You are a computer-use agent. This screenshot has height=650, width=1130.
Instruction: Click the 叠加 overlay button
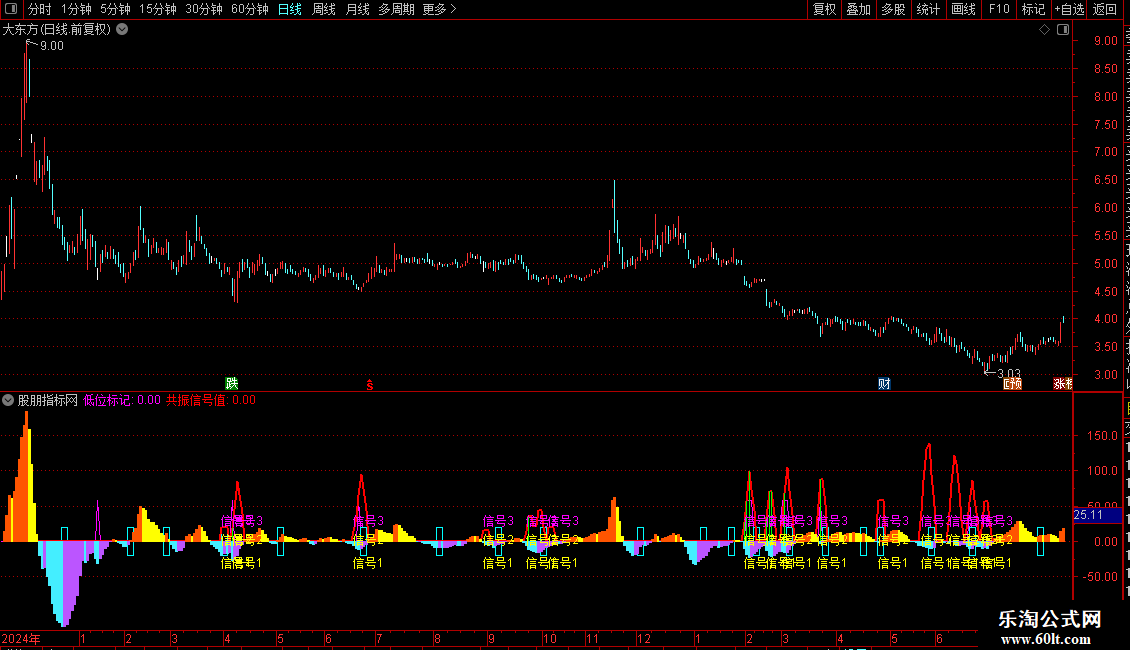pos(858,9)
